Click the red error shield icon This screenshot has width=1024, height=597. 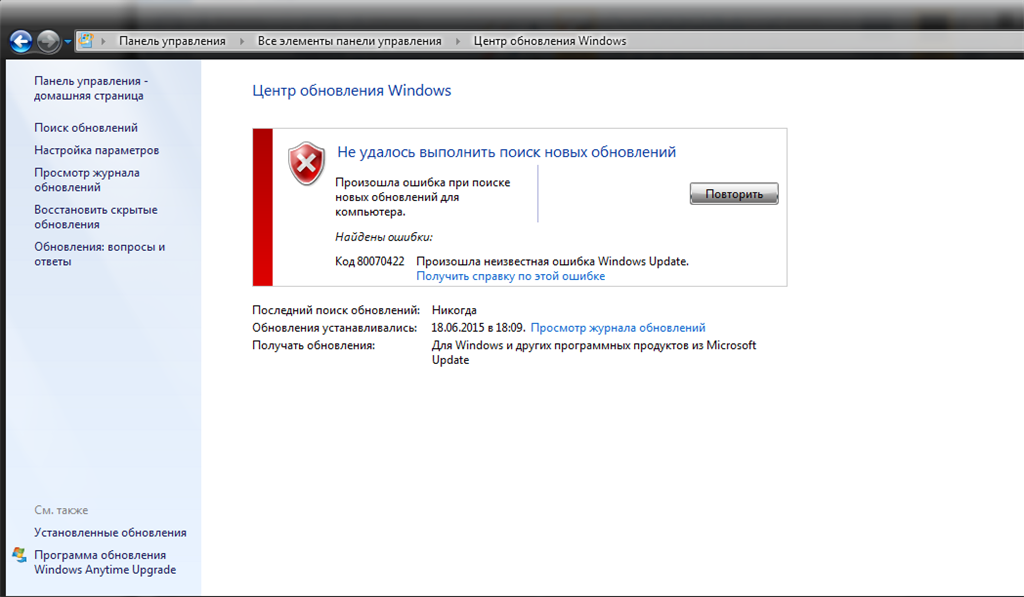(x=306, y=163)
